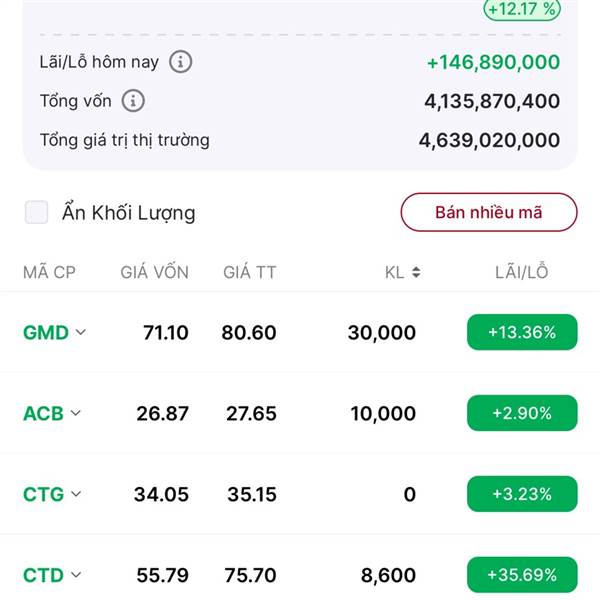
Task: Tap the +2.90% profit badge for ACB
Action: click(x=522, y=413)
